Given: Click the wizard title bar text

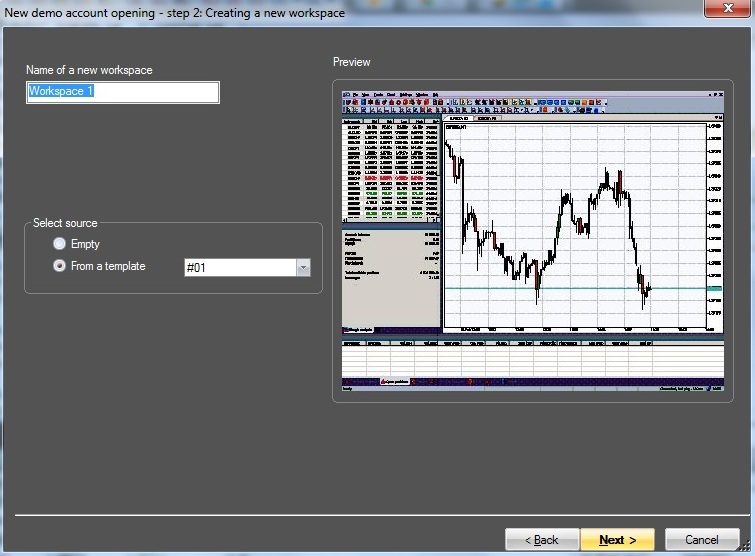Looking at the screenshot, I should pyautogui.click(x=175, y=13).
